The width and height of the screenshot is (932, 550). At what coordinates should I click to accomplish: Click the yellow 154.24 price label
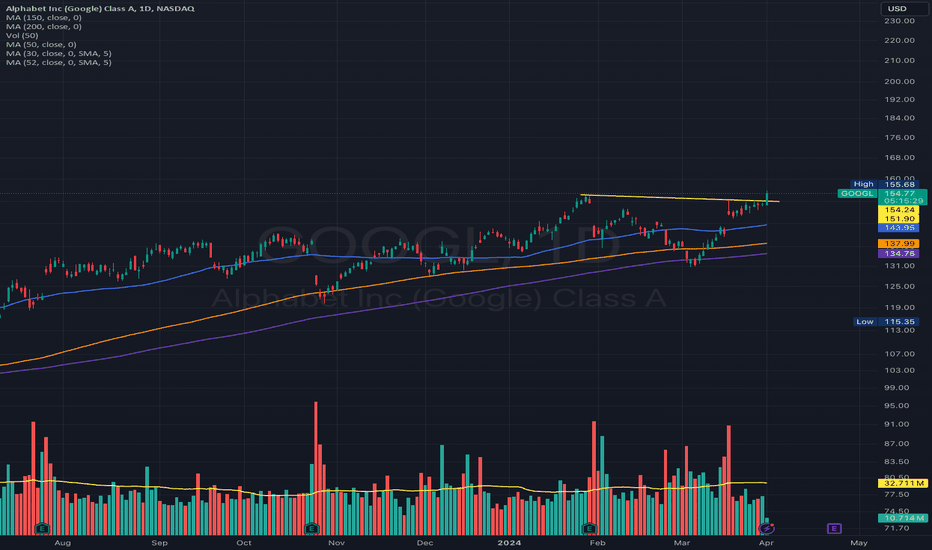[899, 210]
